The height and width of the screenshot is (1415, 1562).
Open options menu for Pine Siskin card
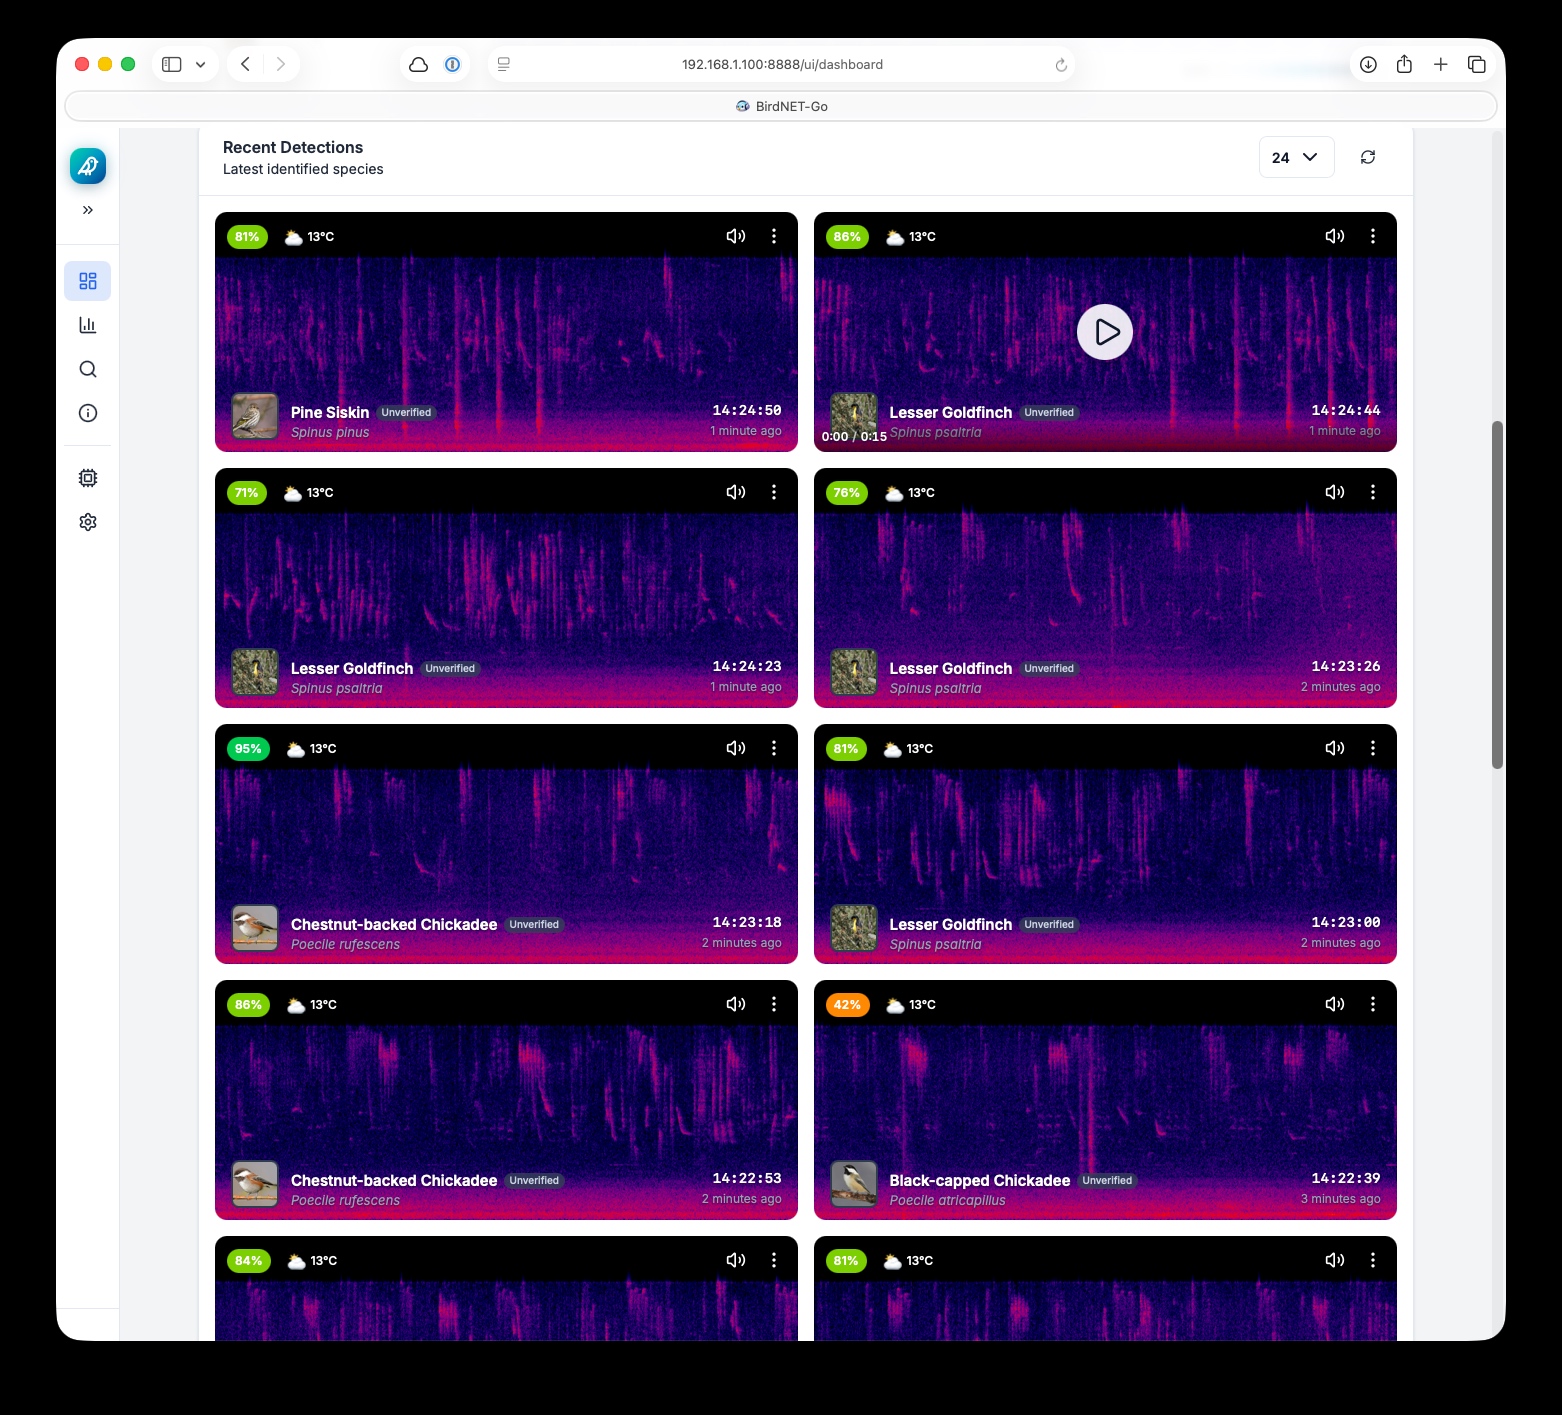pos(773,236)
